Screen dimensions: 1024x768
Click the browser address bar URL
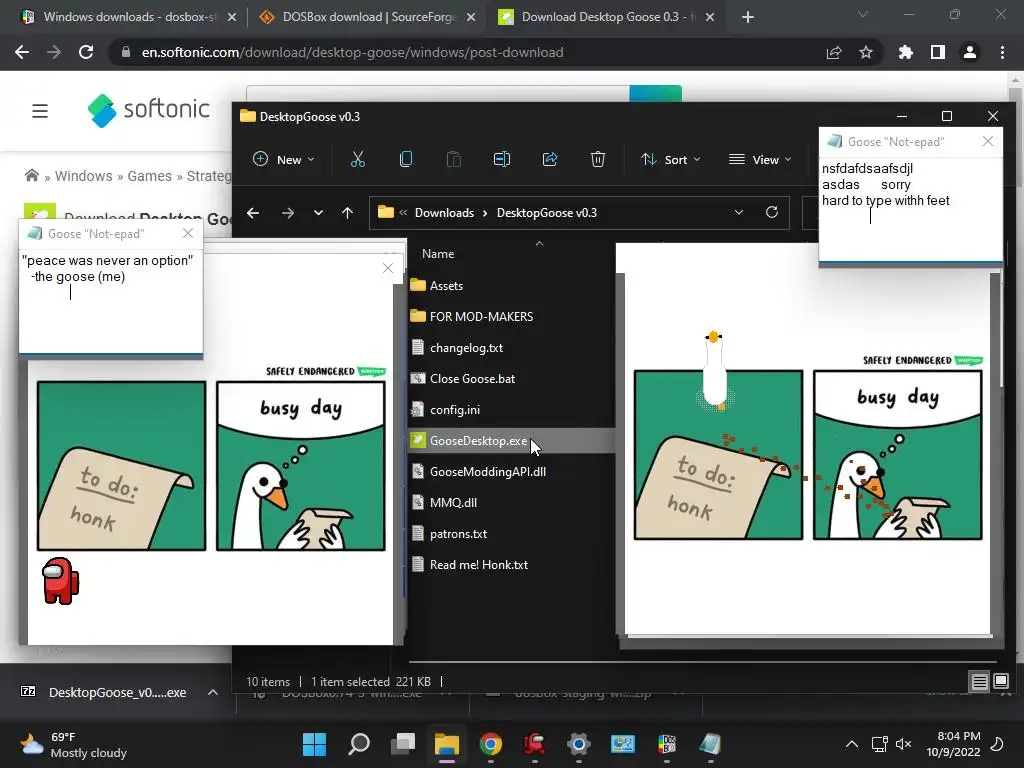pos(352,52)
